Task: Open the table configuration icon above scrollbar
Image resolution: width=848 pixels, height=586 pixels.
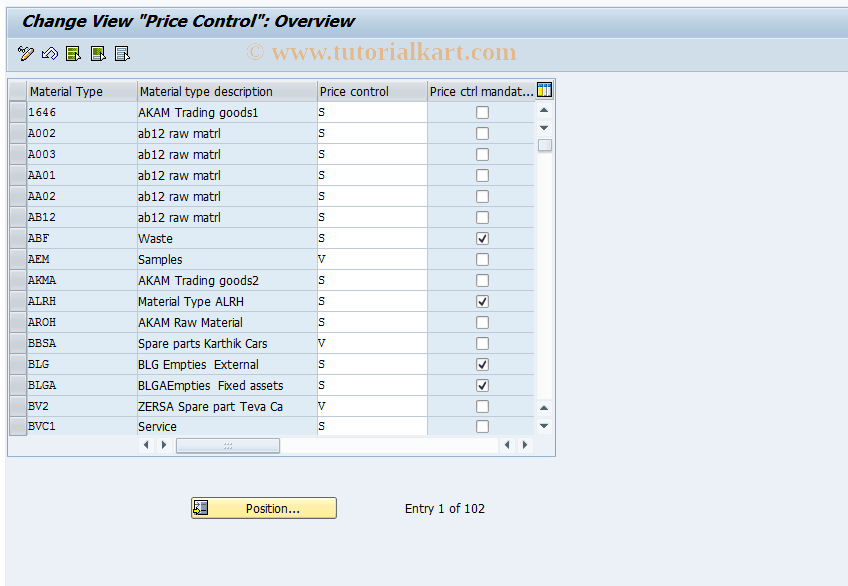Action: coord(544,89)
